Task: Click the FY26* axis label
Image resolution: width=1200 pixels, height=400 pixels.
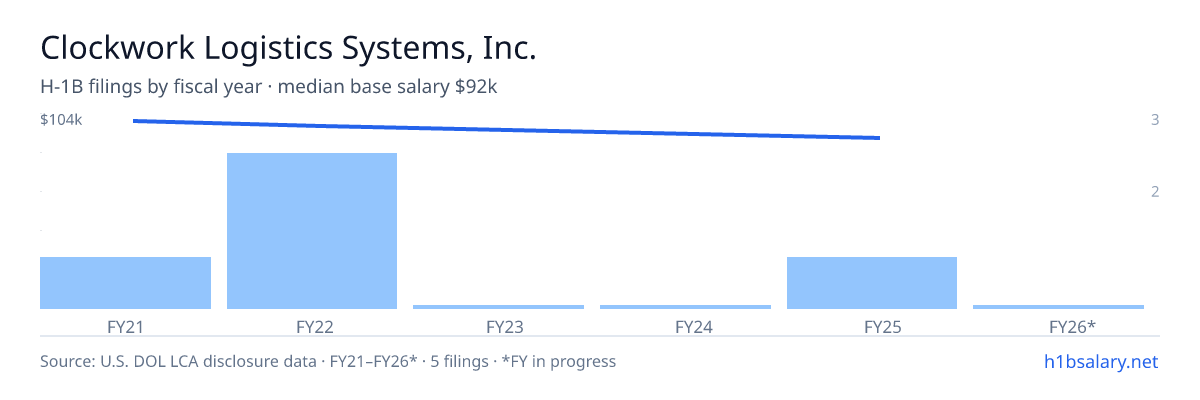Action: pos(1058,326)
